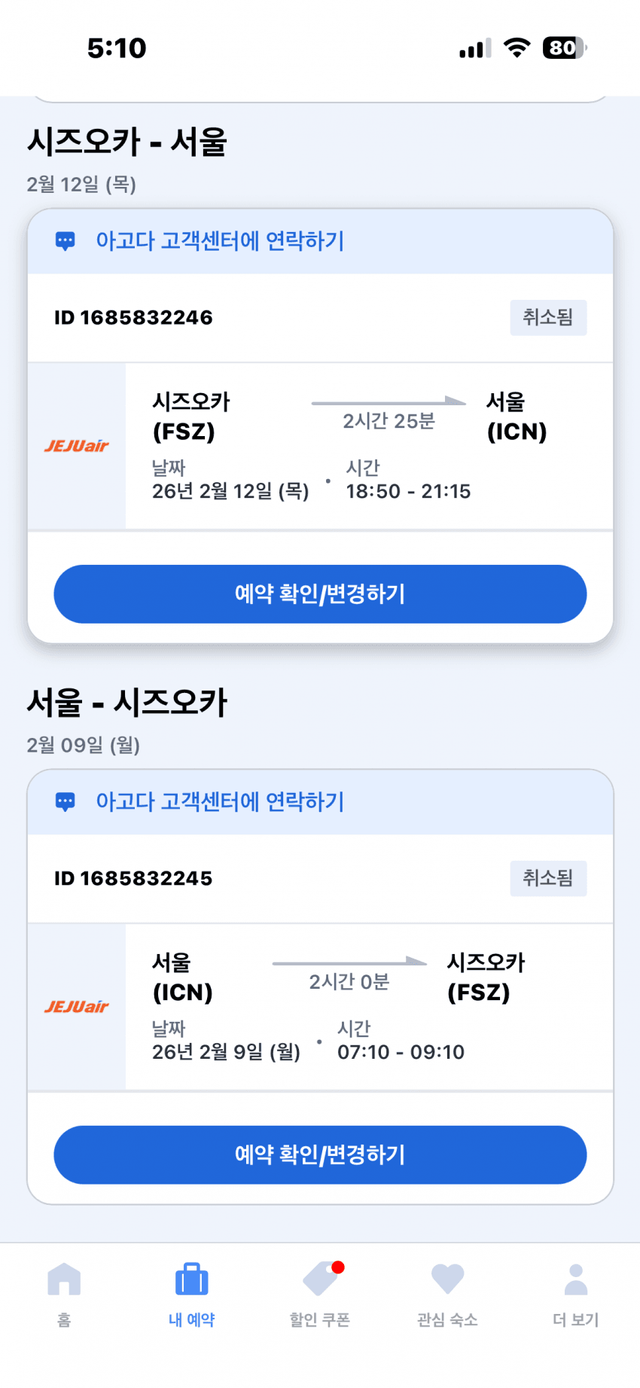Open the 할인 쿠폰 coupon tag icon
Screen dimensions: 640x1388
click(320, 1279)
